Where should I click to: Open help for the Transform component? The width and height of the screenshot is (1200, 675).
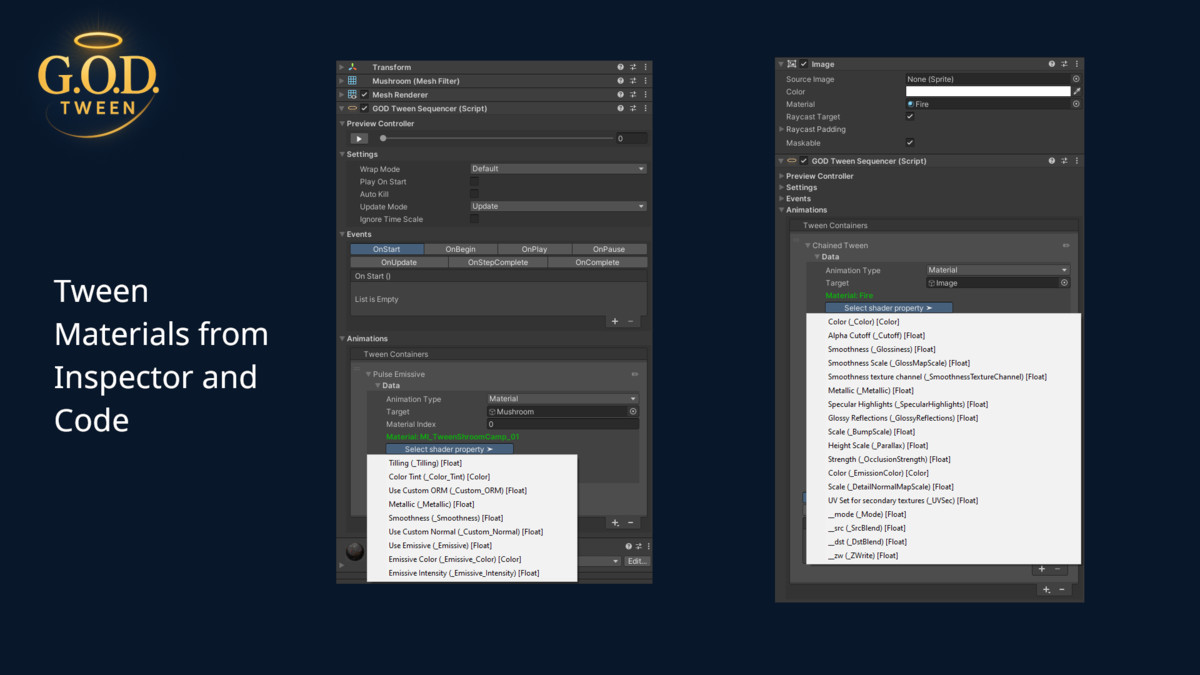pos(621,67)
